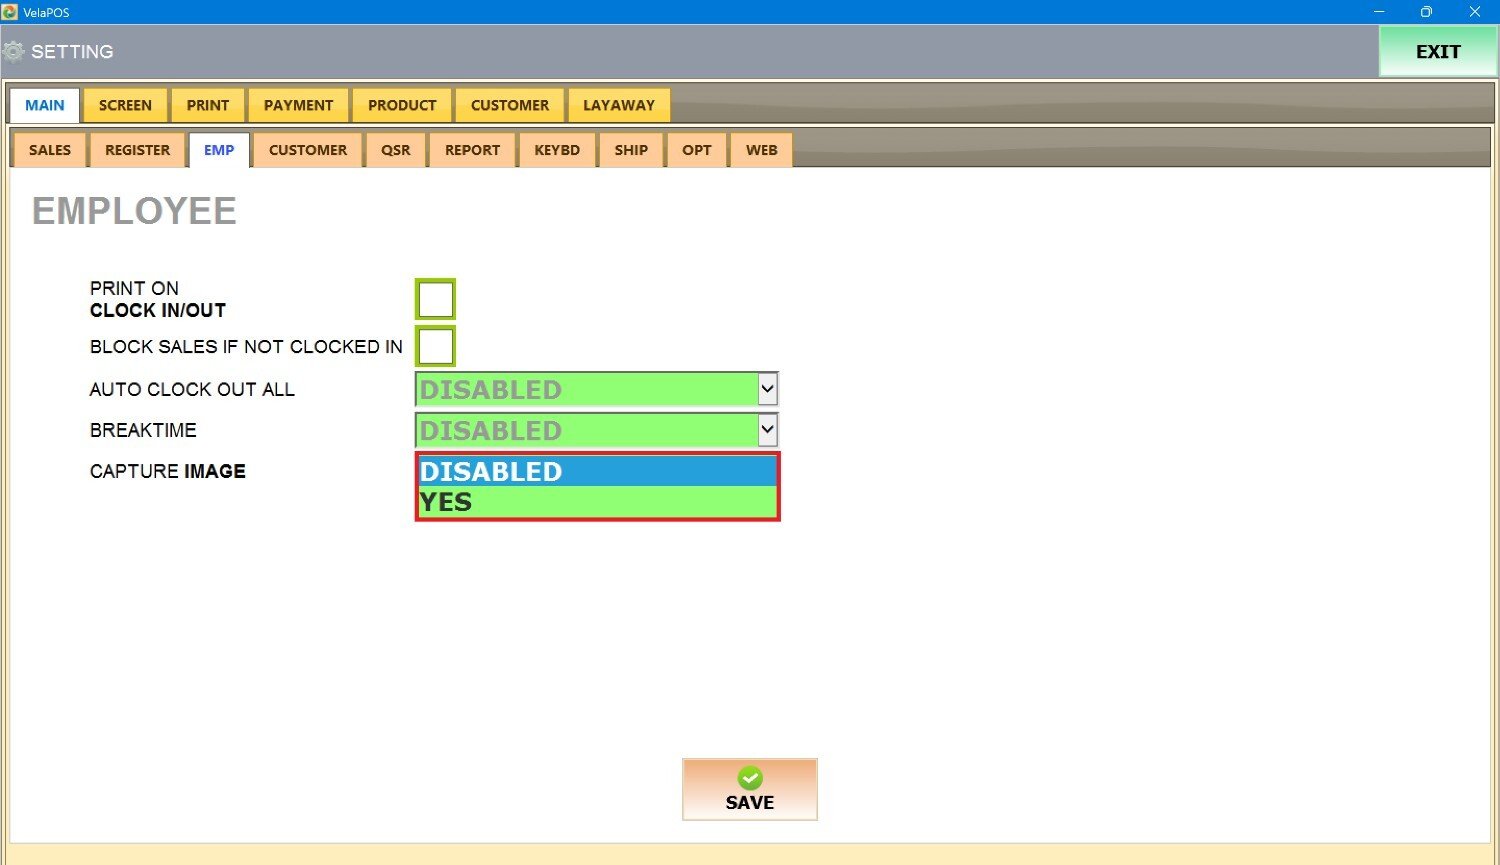Switch to the SCREEN tab
The height and width of the screenshot is (865, 1500).
pos(125,105)
